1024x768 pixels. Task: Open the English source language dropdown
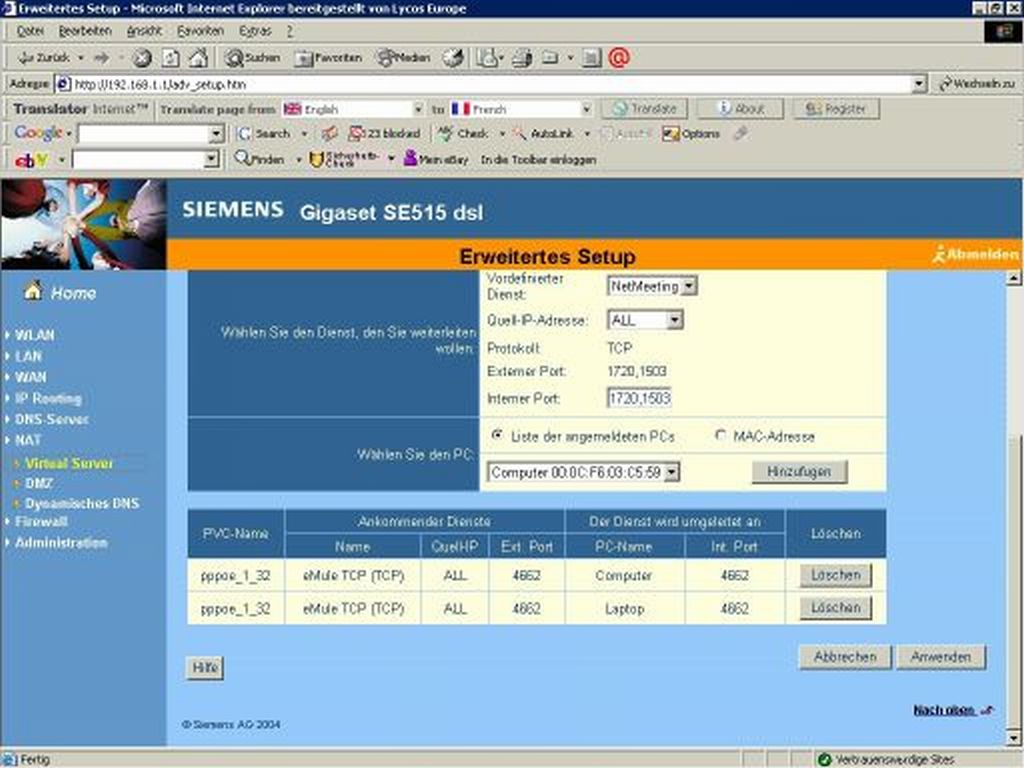coord(418,109)
